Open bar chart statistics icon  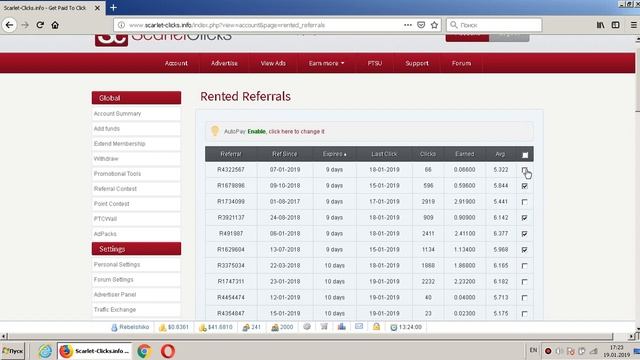(342, 327)
